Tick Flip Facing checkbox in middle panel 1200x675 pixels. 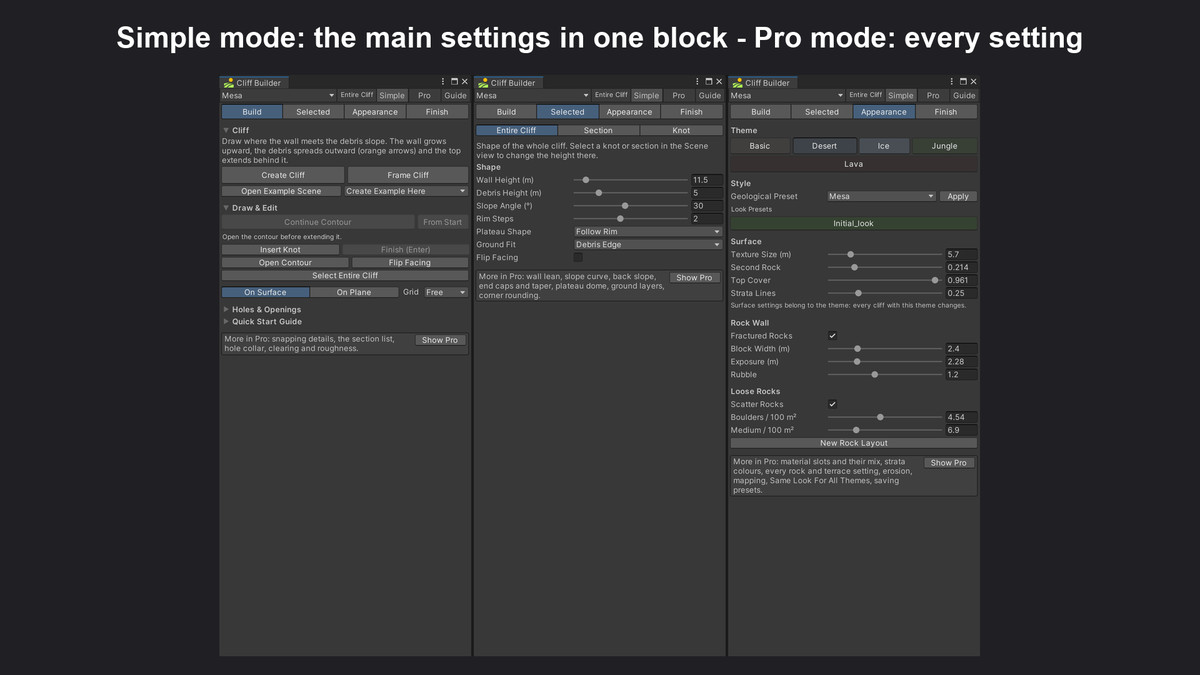[x=578, y=257]
